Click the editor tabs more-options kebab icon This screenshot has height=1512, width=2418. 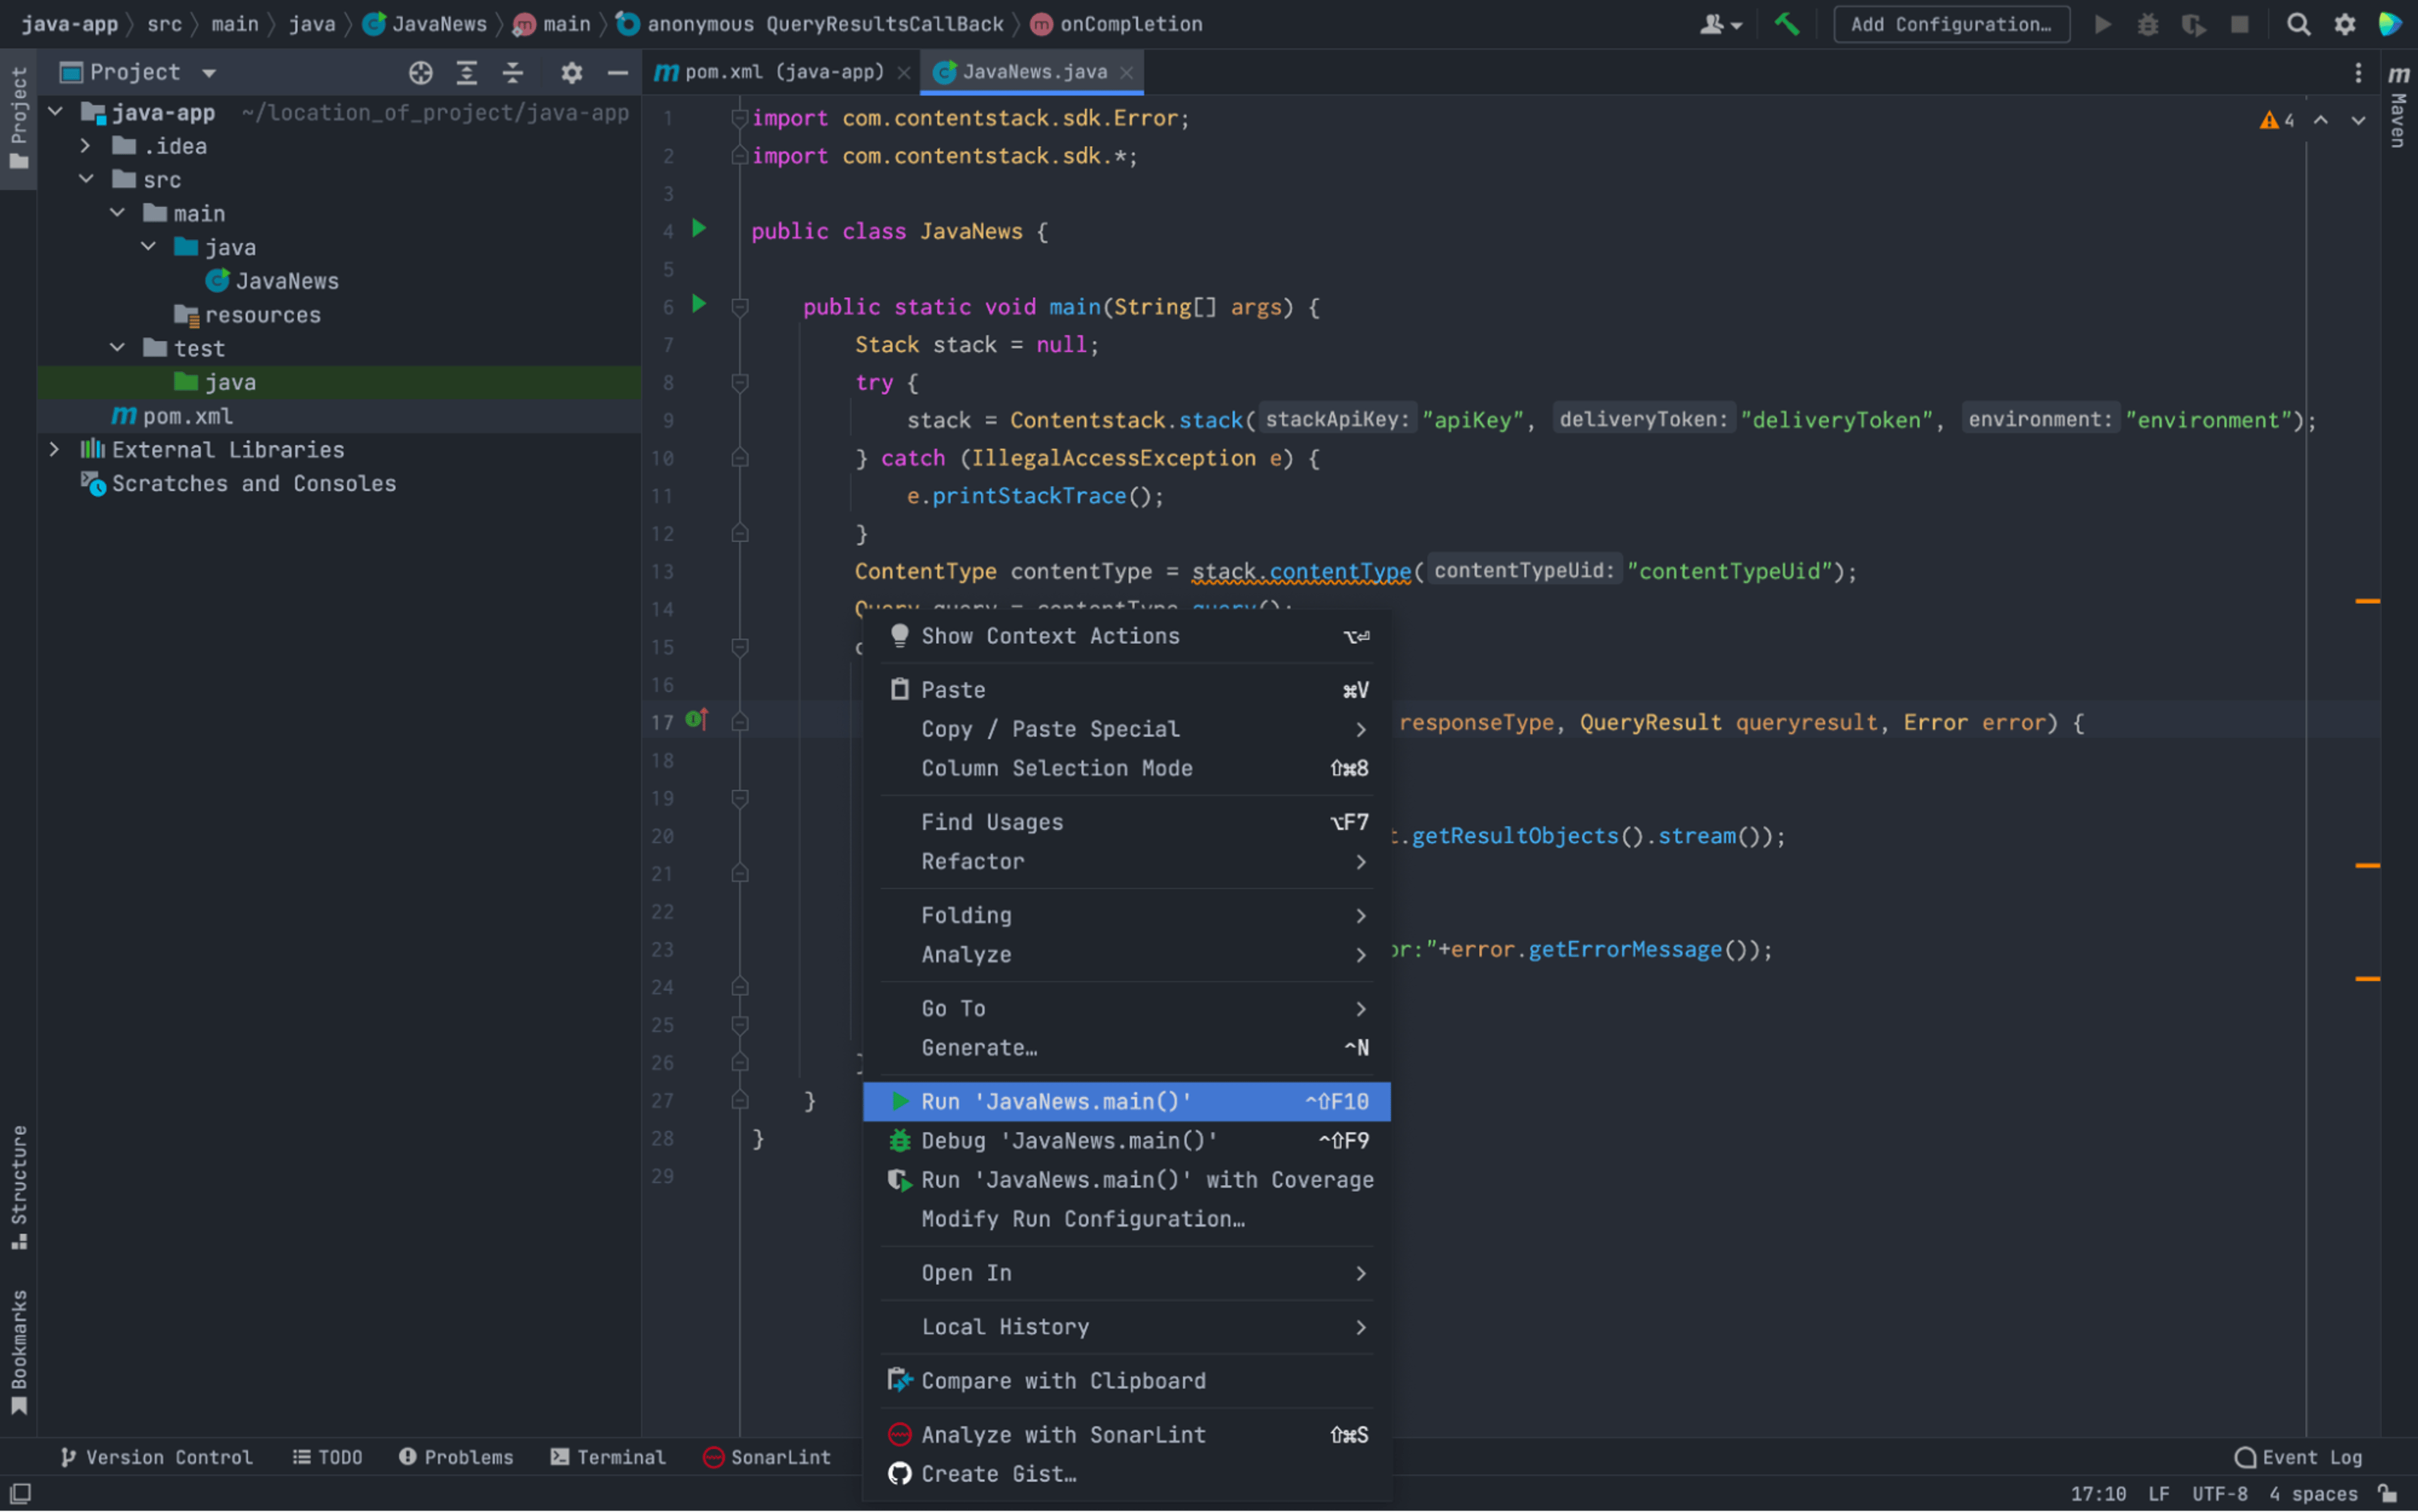(x=2358, y=72)
